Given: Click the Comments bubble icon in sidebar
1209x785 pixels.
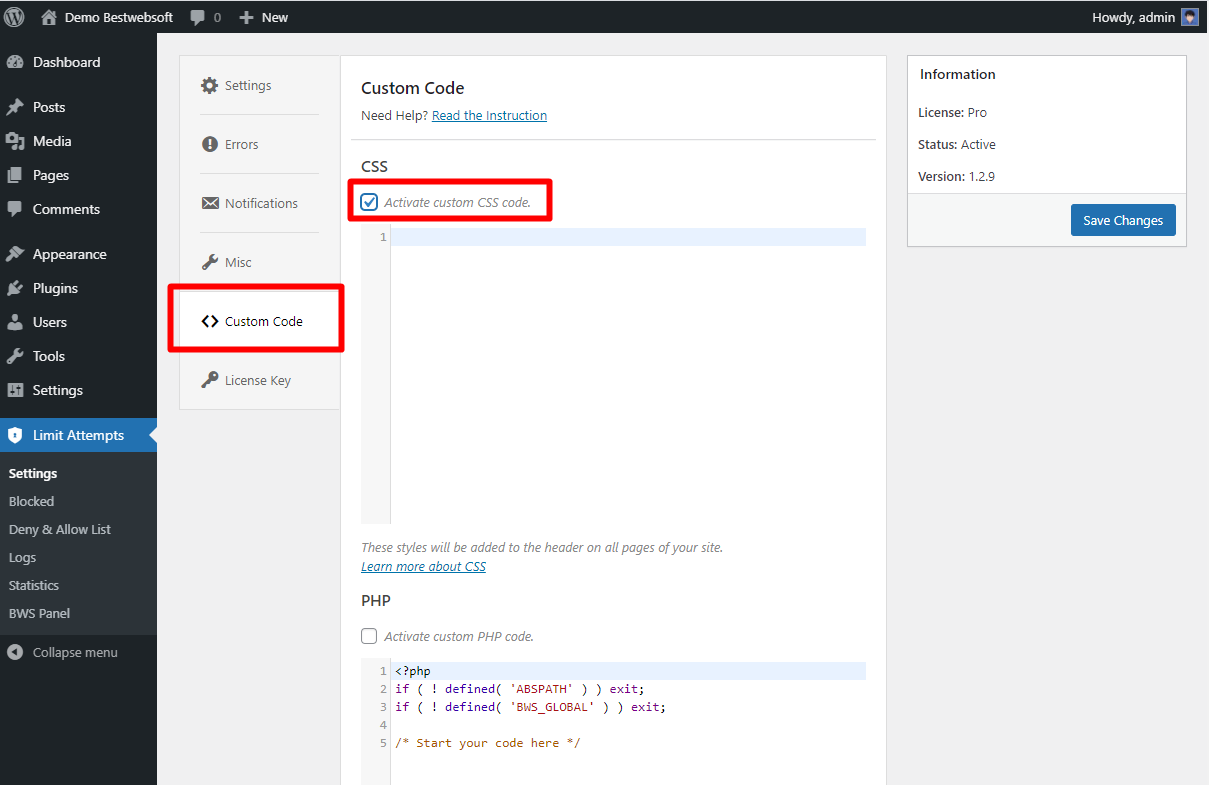Looking at the screenshot, I should [15, 209].
